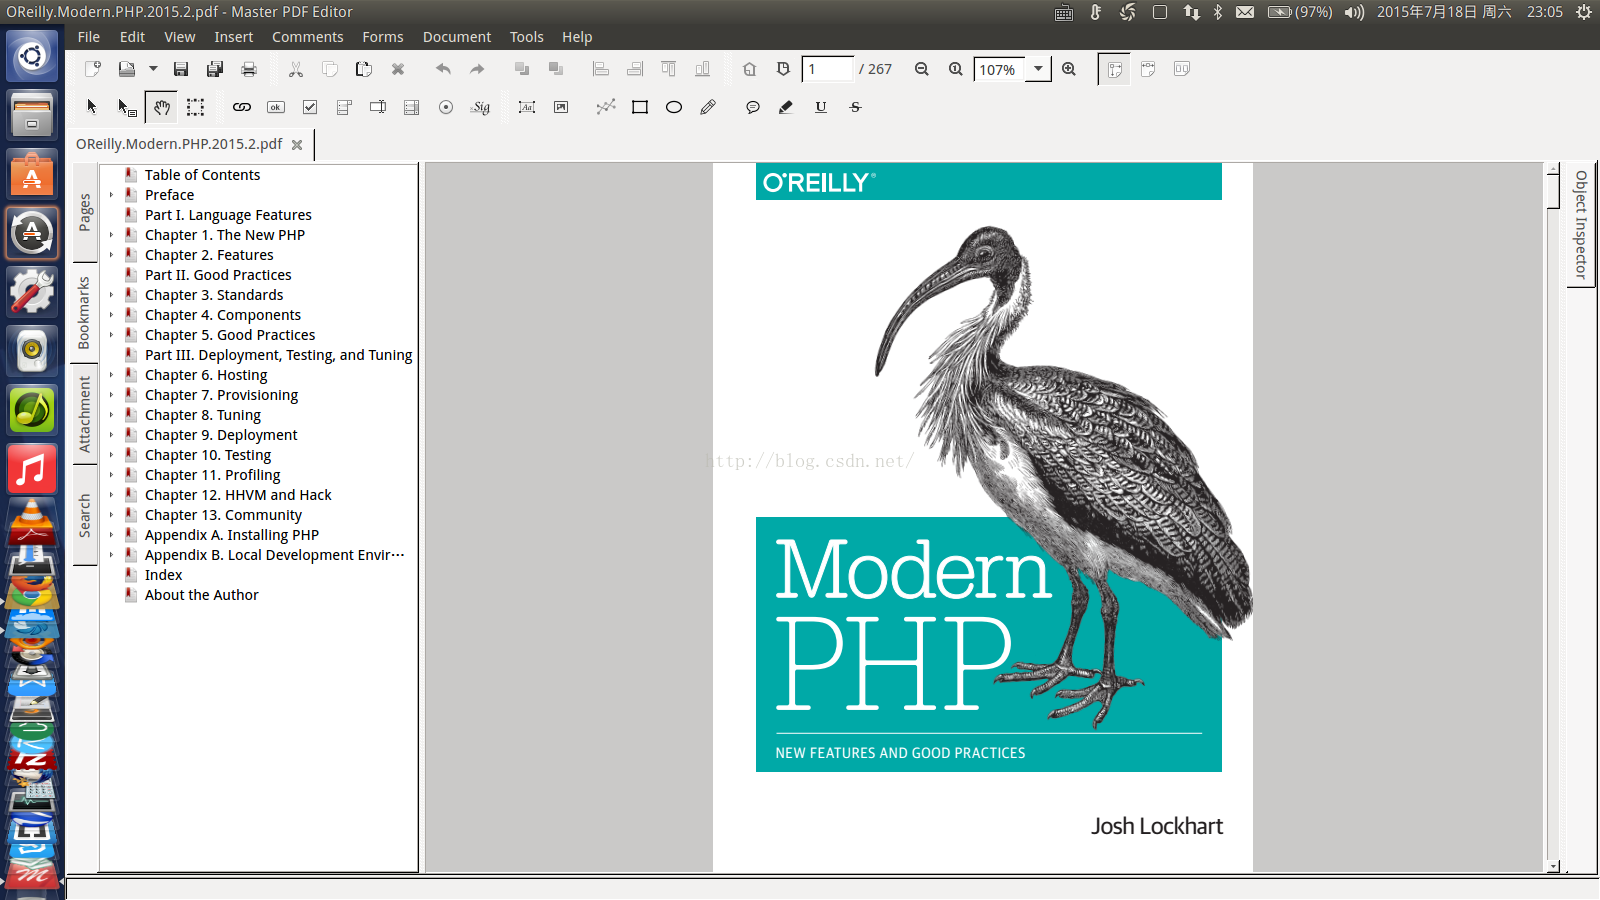Expand Chapter 9. Deployment bookmark arrow

[x=111, y=435]
